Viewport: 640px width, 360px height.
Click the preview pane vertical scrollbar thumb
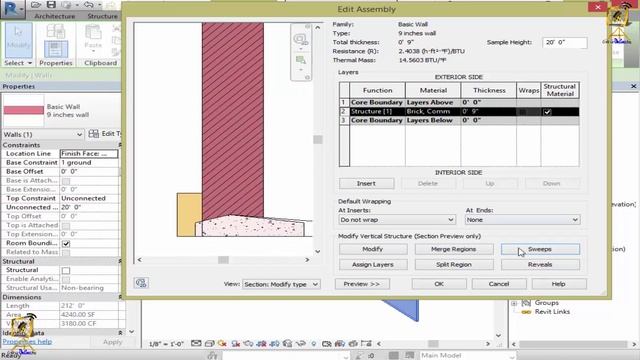(x=318, y=140)
